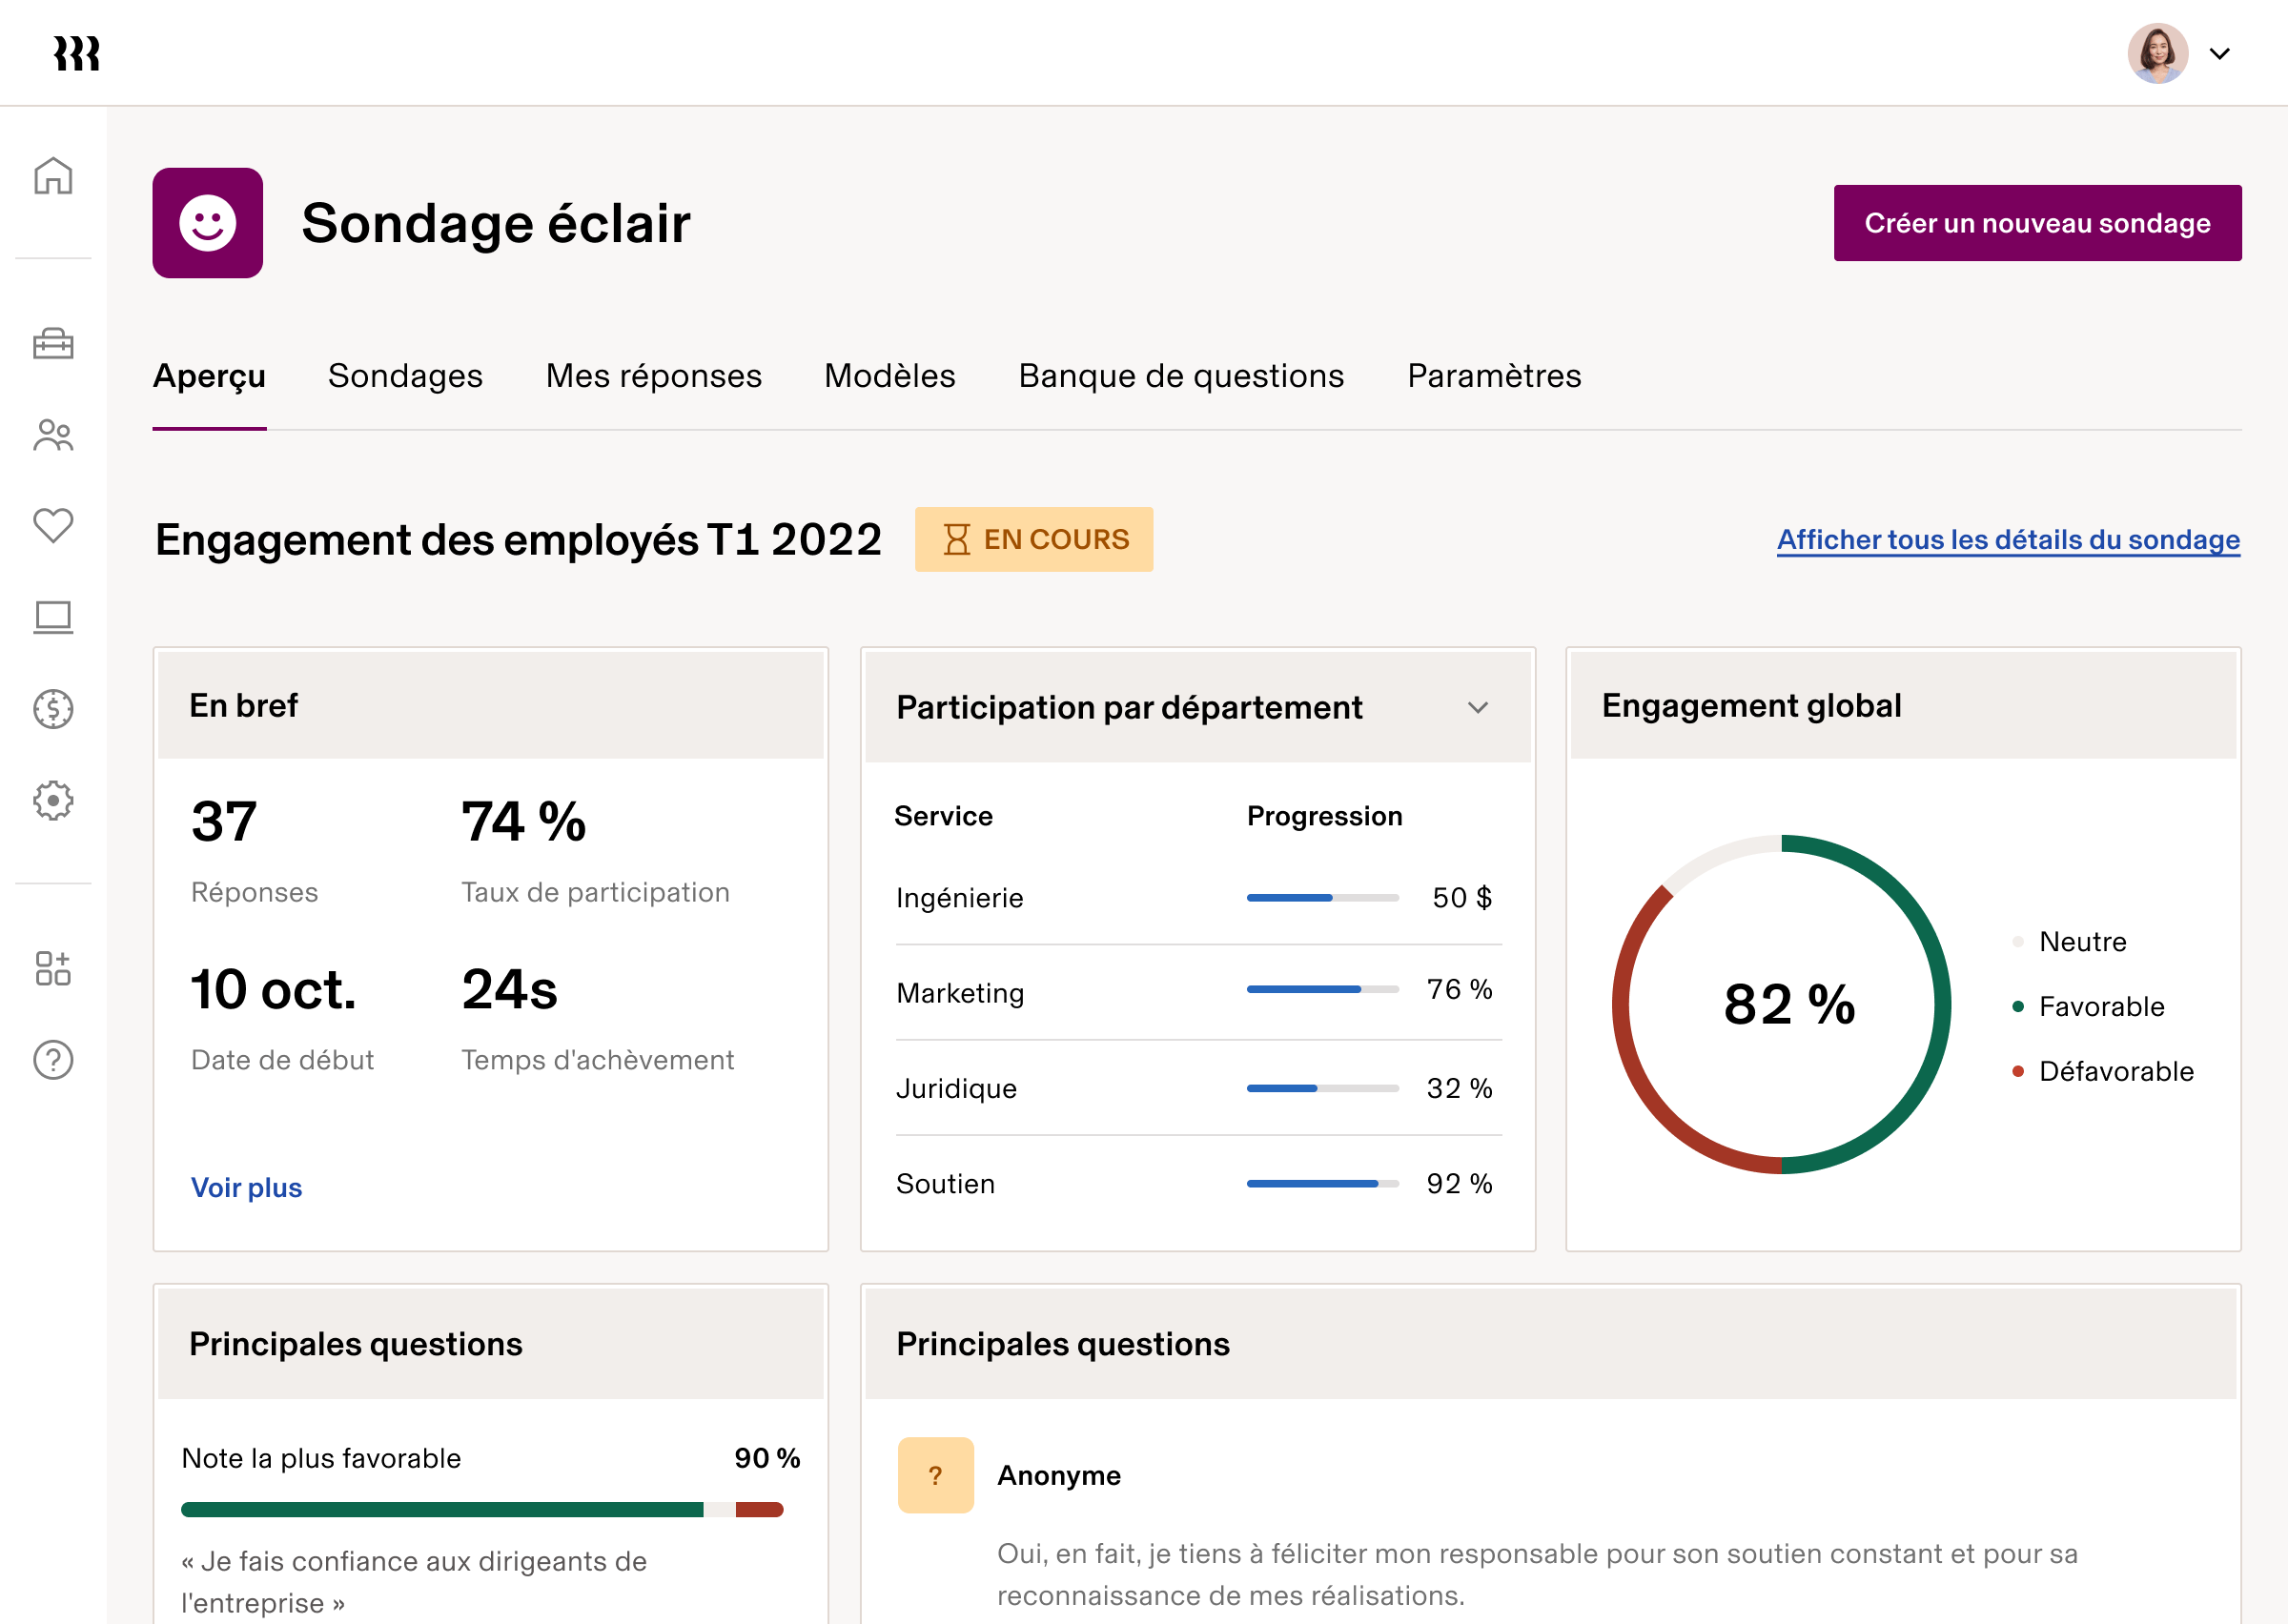Select the briefcase icon in the sidebar
The width and height of the screenshot is (2288, 1624).
click(x=53, y=345)
